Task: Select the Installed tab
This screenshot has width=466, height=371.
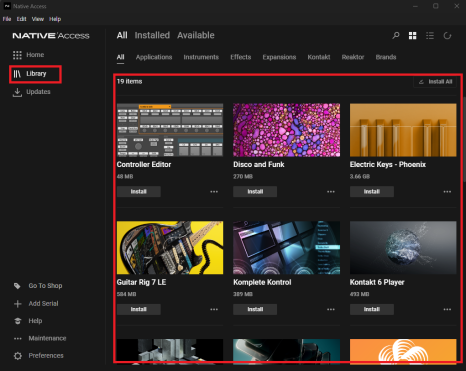Action: [152, 35]
